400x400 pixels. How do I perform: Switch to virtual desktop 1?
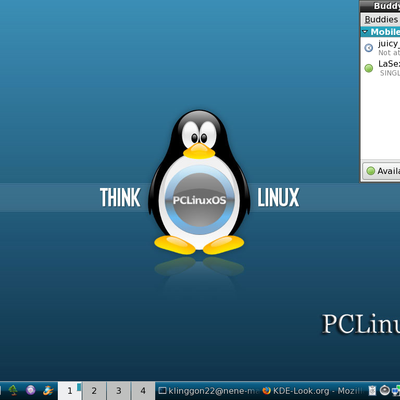(70, 391)
